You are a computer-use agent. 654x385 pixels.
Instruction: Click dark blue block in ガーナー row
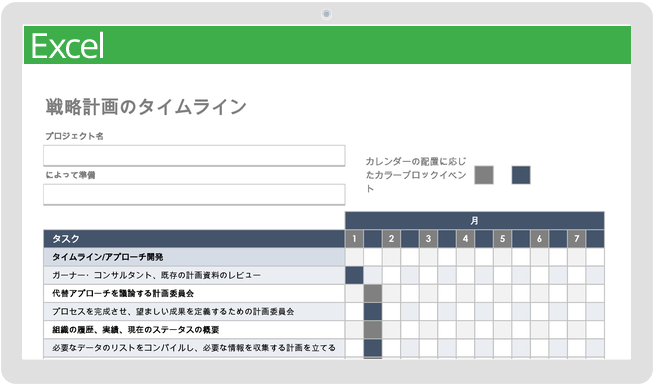[354, 275]
